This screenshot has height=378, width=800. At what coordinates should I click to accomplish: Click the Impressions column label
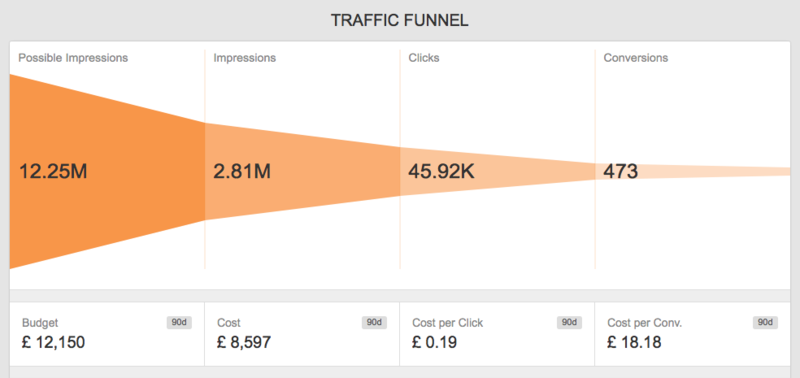(x=244, y=58)
